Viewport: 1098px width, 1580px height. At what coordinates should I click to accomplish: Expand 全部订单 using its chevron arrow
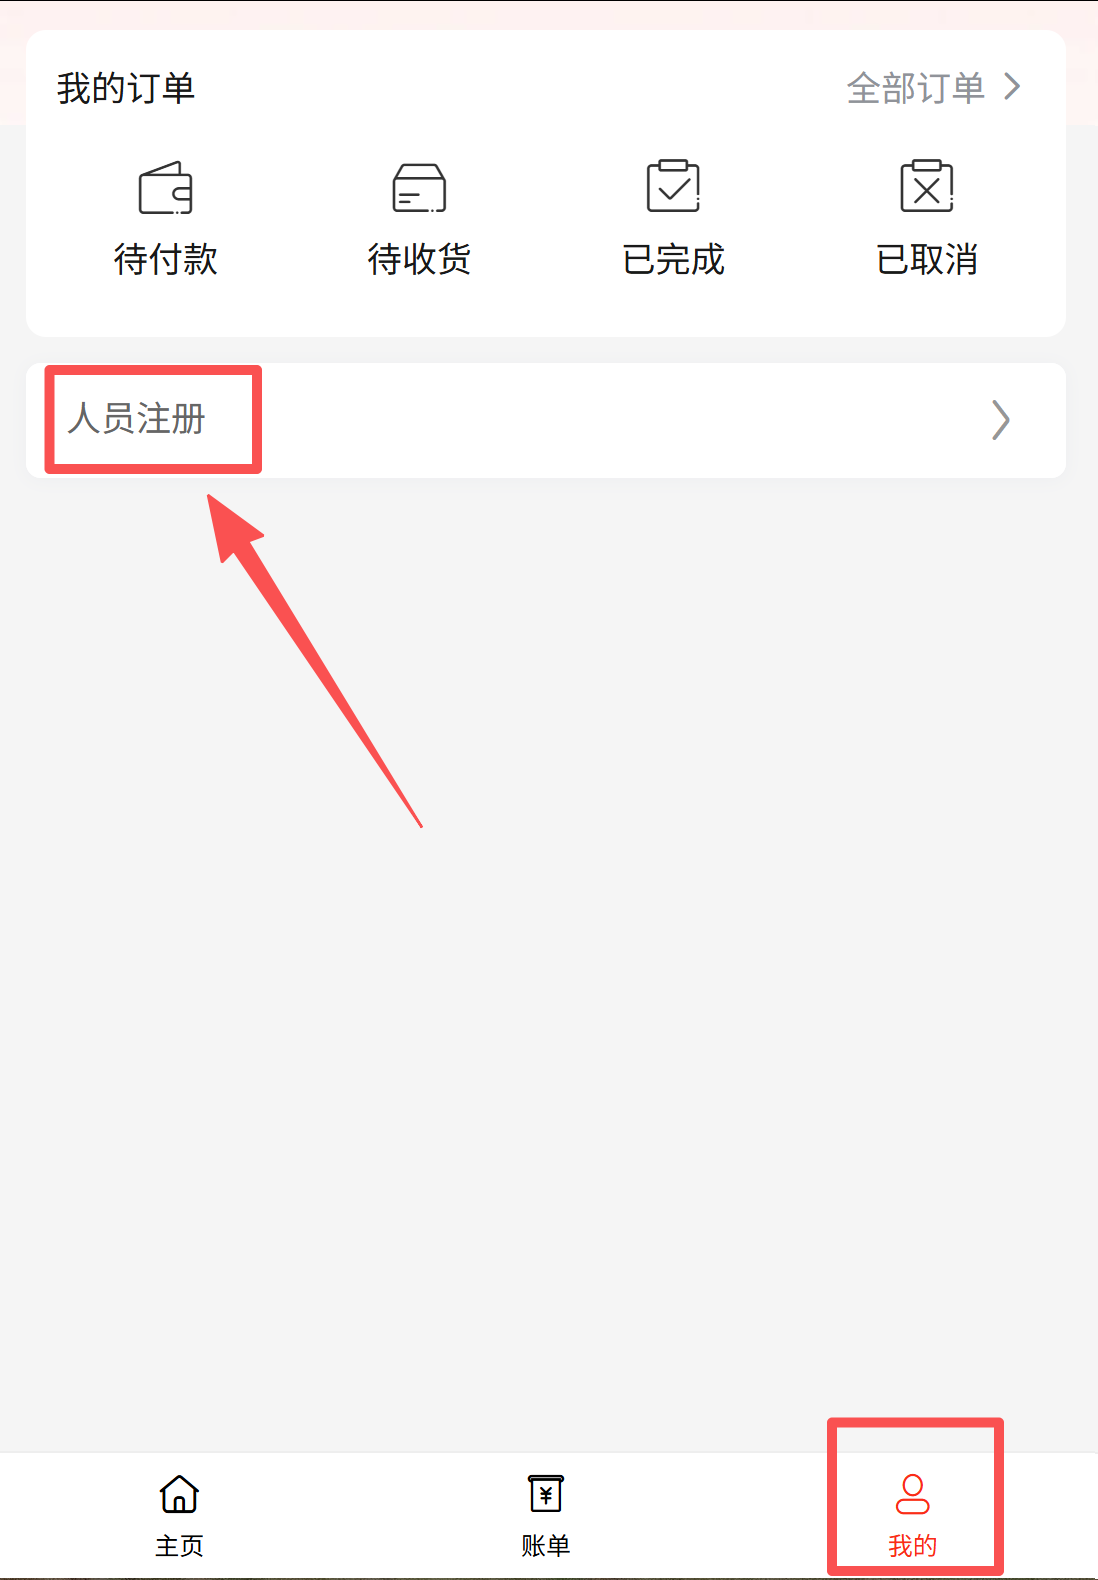coord(1012,87)
